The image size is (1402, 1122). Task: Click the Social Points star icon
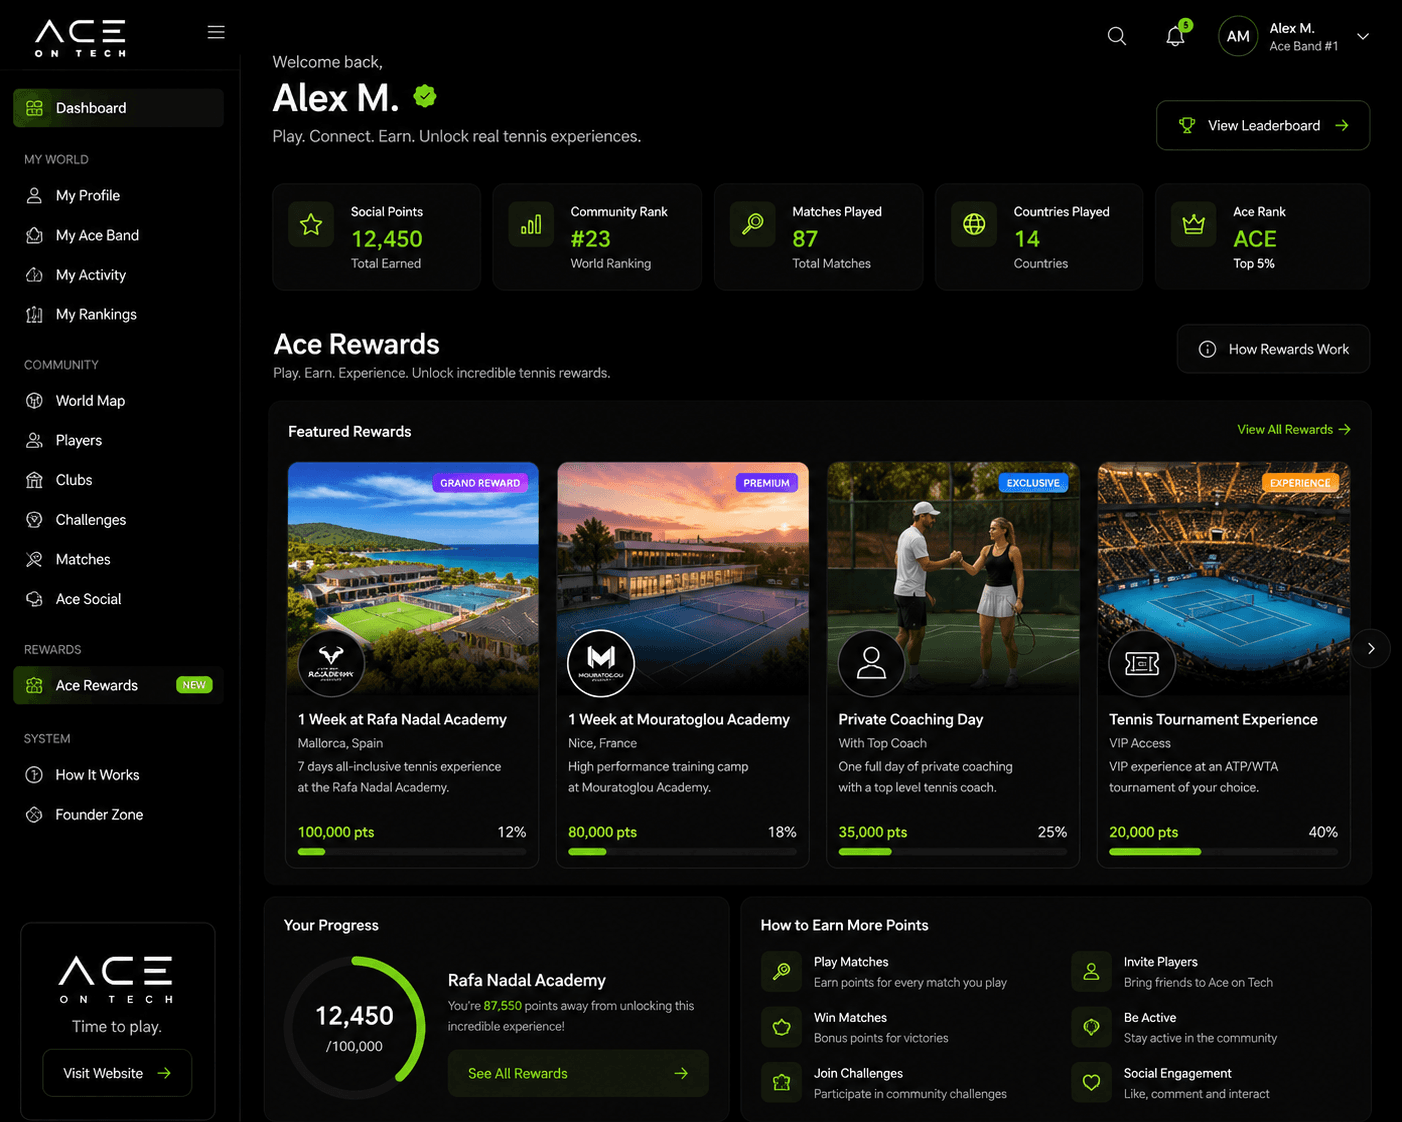(311, 224)
